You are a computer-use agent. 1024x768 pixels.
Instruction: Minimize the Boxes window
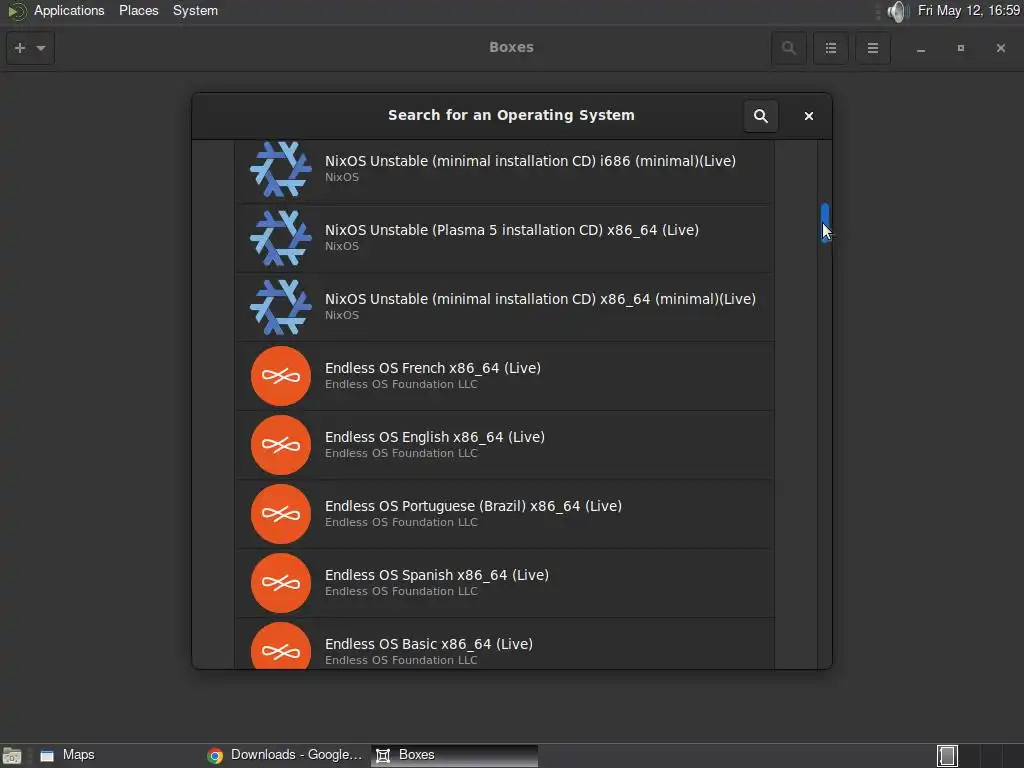(921, 48)
